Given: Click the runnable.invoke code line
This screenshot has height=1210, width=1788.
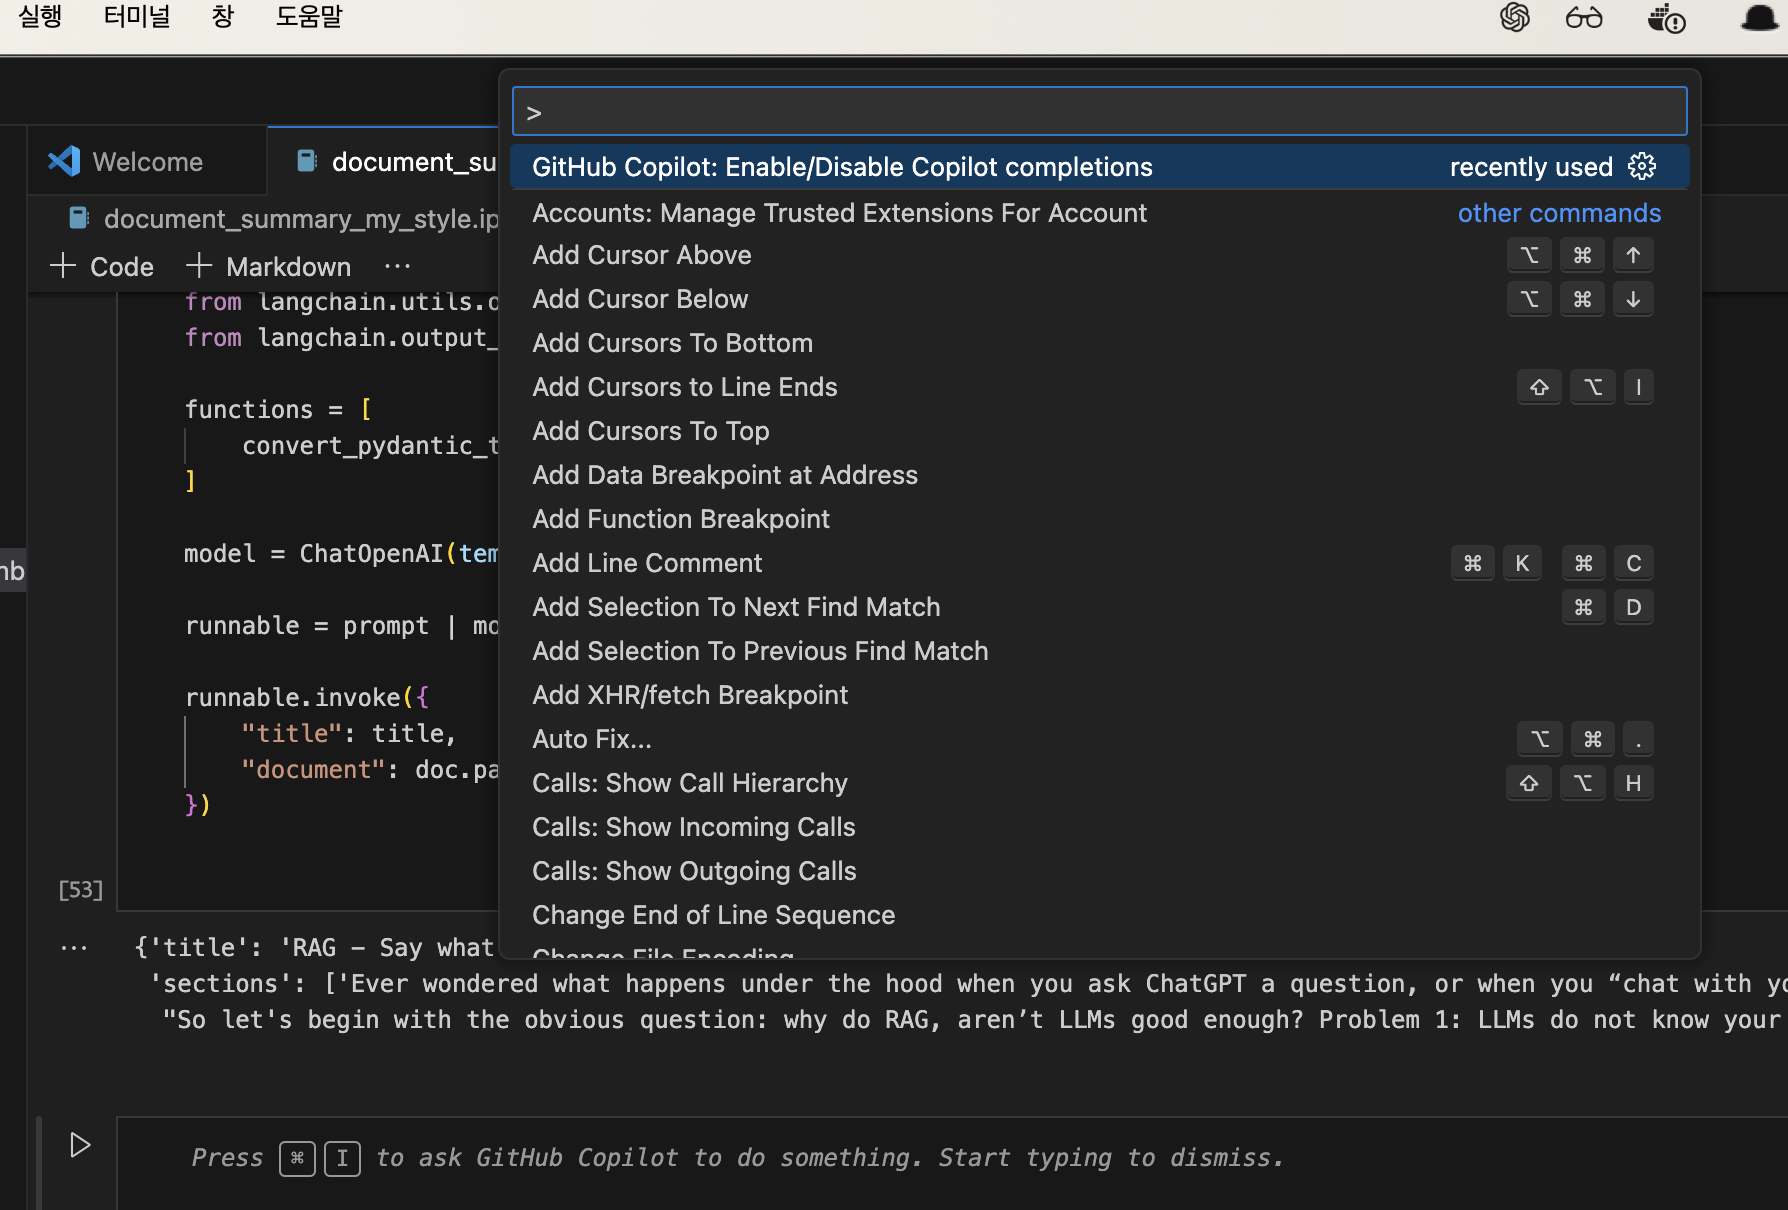Looking at the screenshot, I should pyautogui.click(x=307, y=697).
